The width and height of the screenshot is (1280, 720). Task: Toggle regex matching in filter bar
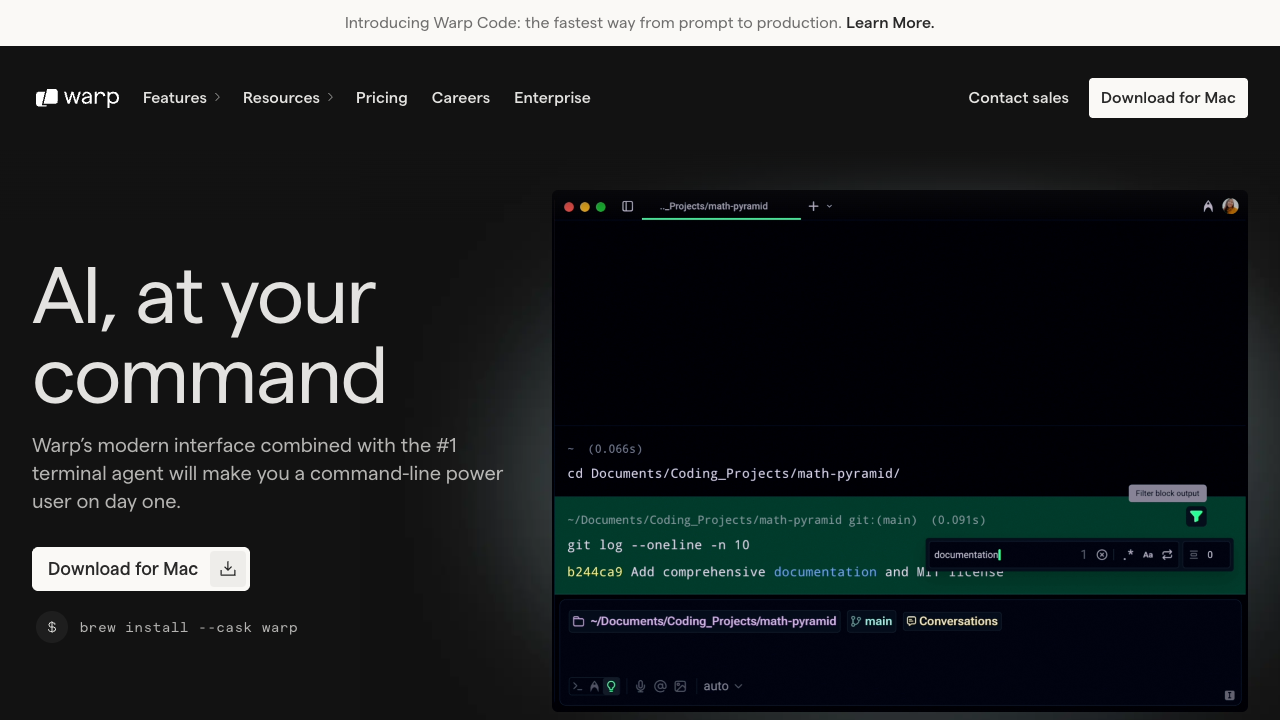[1128, 555]
